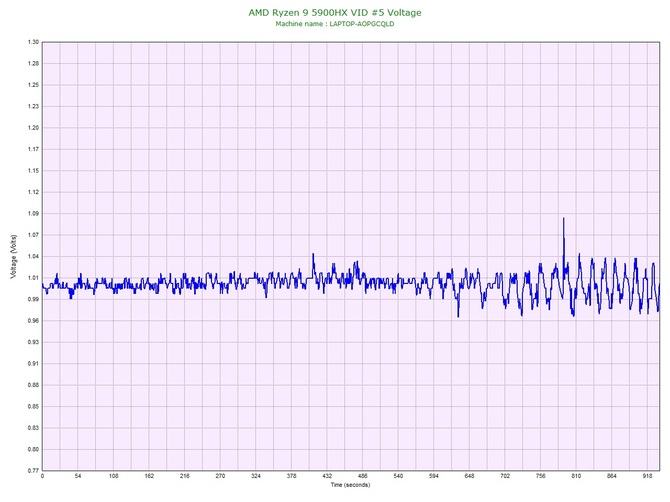Click the tallest voltage spike peak near 1.09
670x502 pixels.
click(x=564, y=219)
